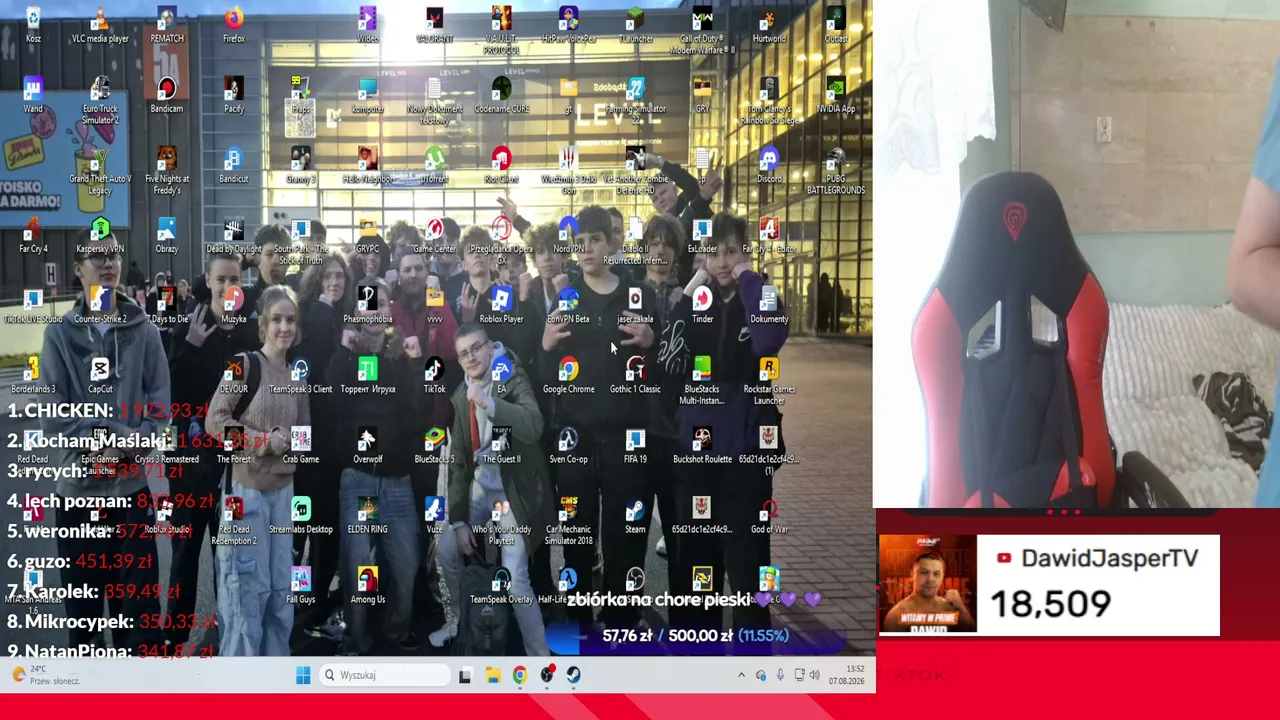This screenshot has width=1280, height=720.
Task: Click the Bandicut desktop icon
Action: coord(234,166)
